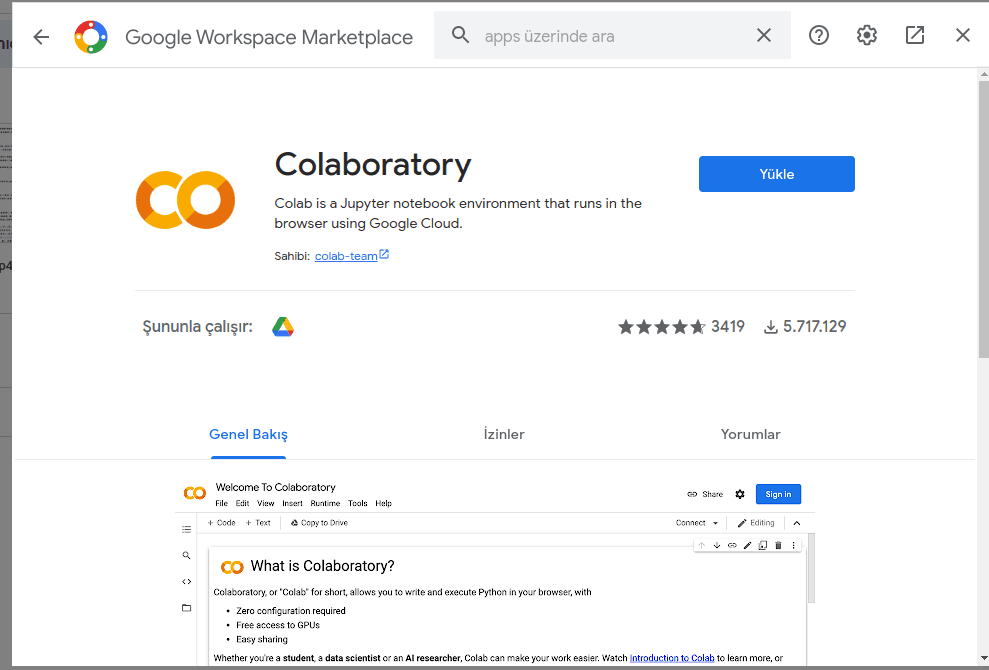The height and width of the screenshot is (670, 989).
Task: Open the colab-team owner link
Action: coord(346,256)
